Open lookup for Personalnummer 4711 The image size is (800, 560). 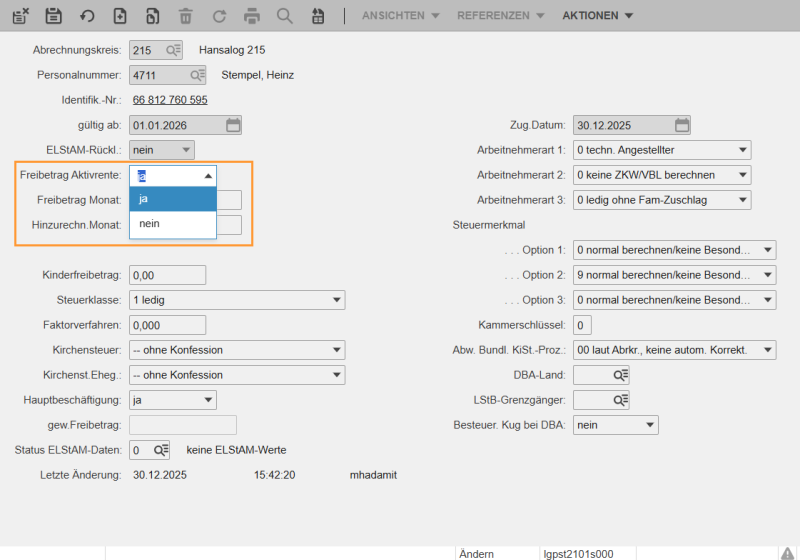(197, 75)
